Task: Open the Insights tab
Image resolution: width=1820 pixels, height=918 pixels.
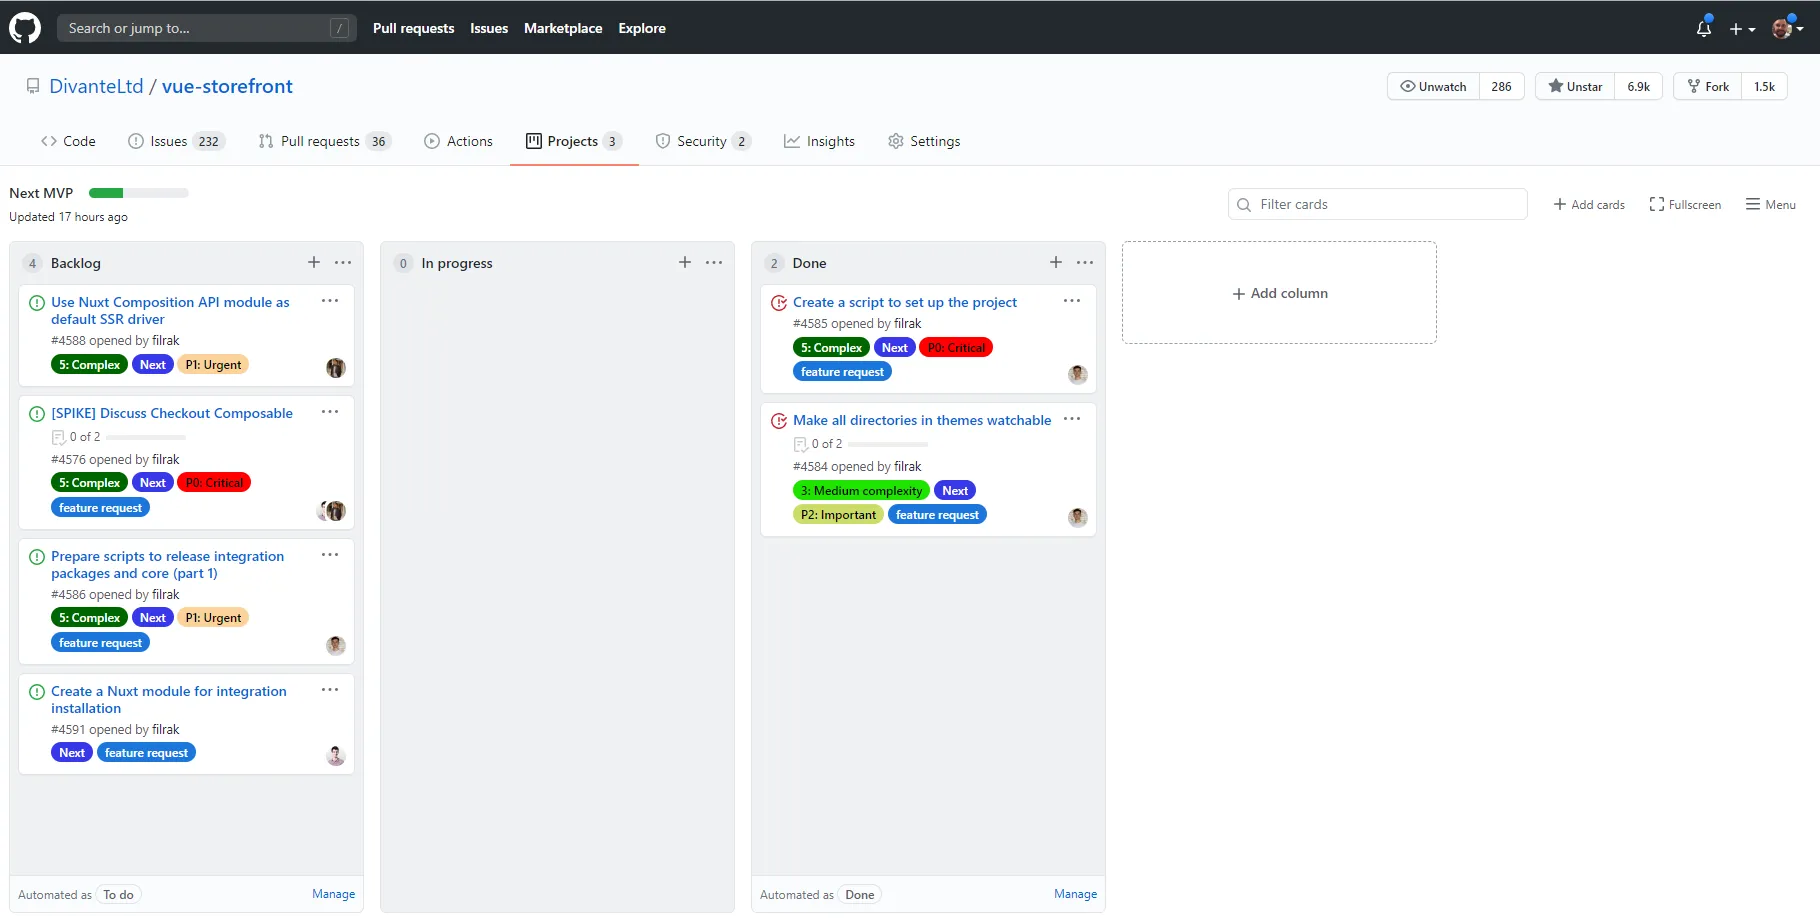Action: point(819,141)
